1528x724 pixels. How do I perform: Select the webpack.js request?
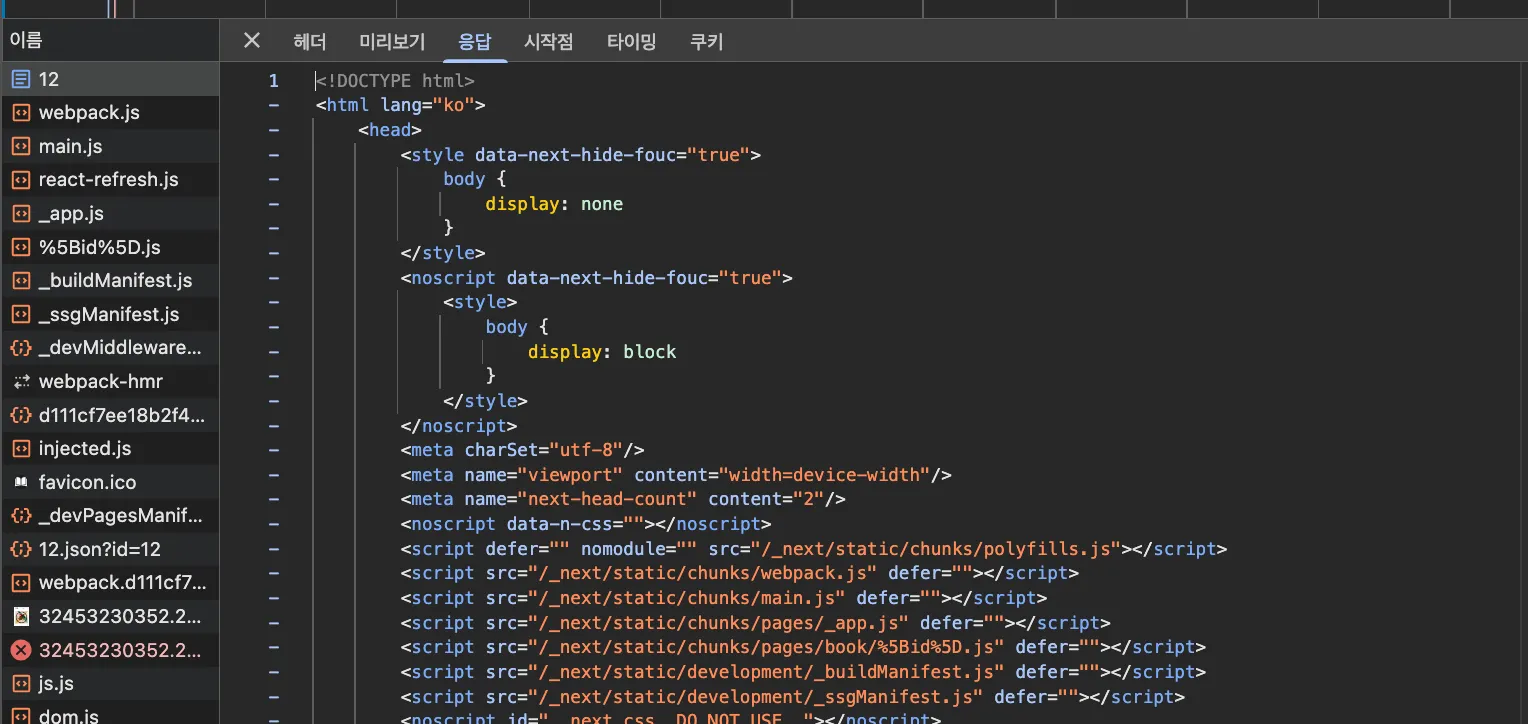109,113
